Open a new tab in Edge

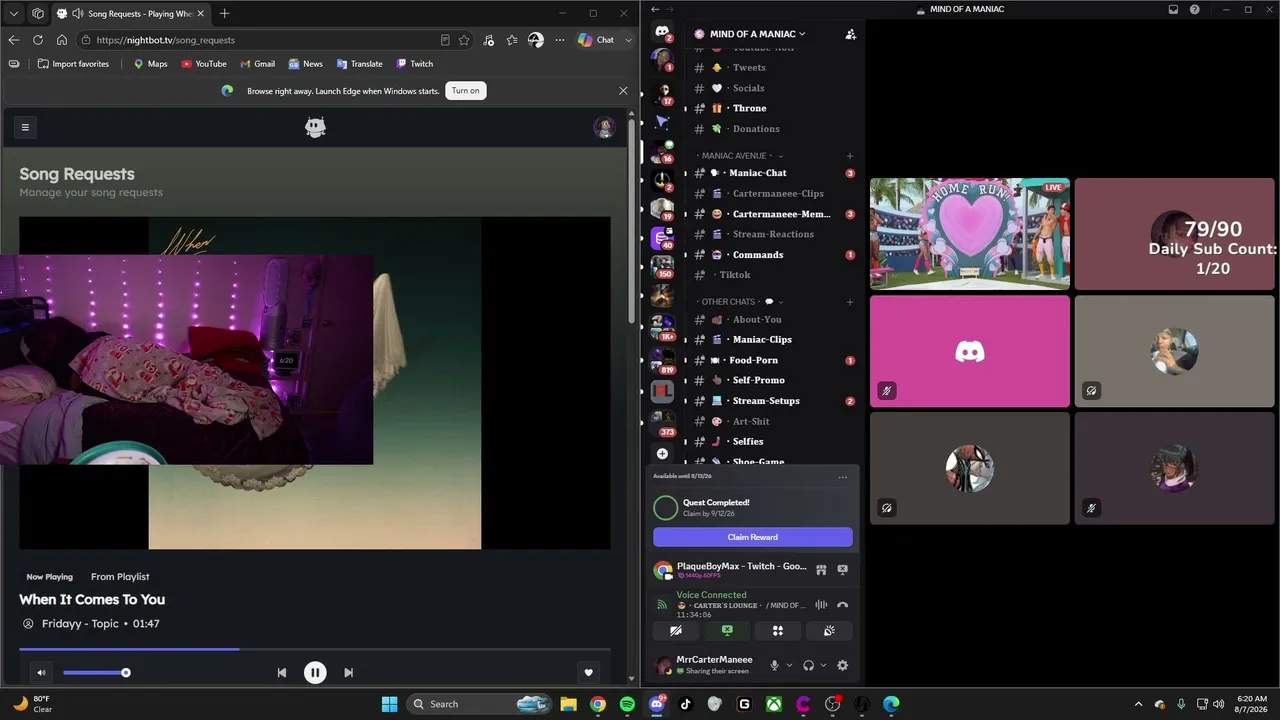[224, 13]
